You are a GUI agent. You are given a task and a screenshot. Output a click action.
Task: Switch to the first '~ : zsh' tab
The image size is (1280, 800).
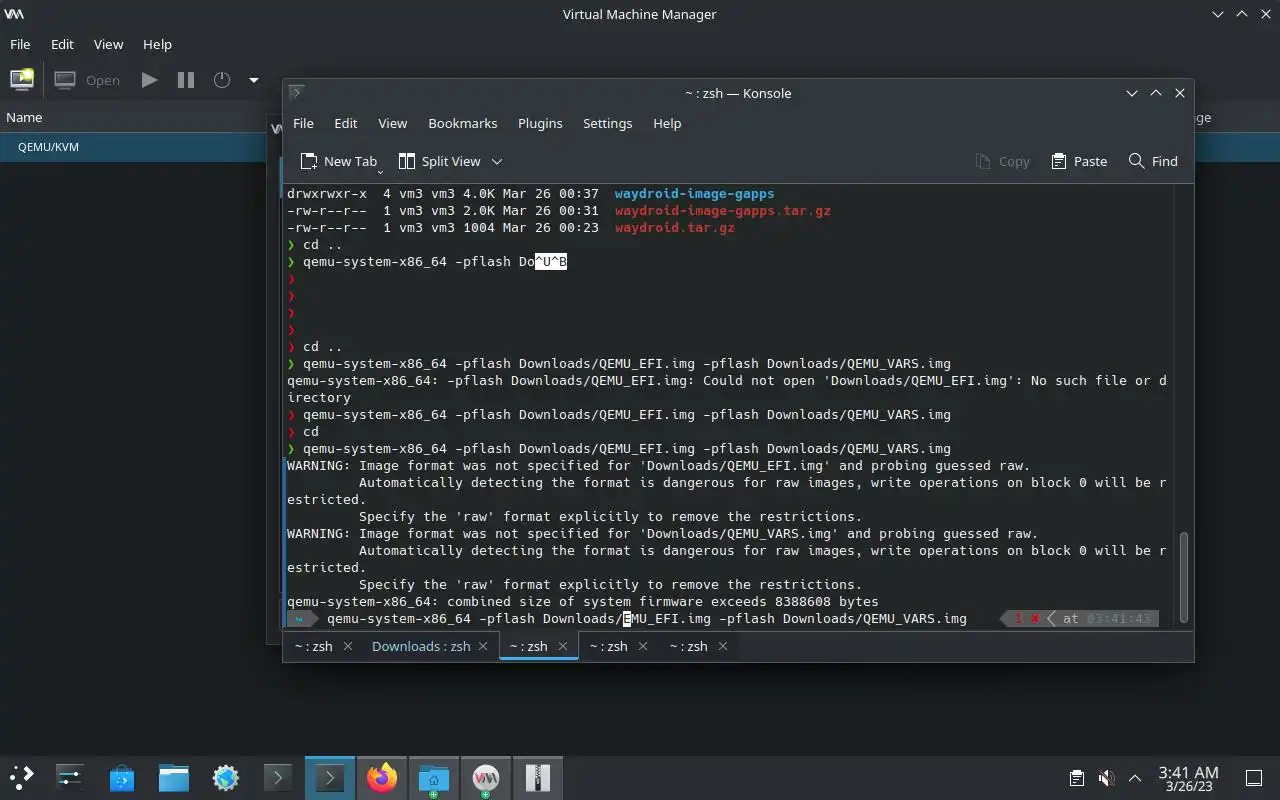[313, 646]
